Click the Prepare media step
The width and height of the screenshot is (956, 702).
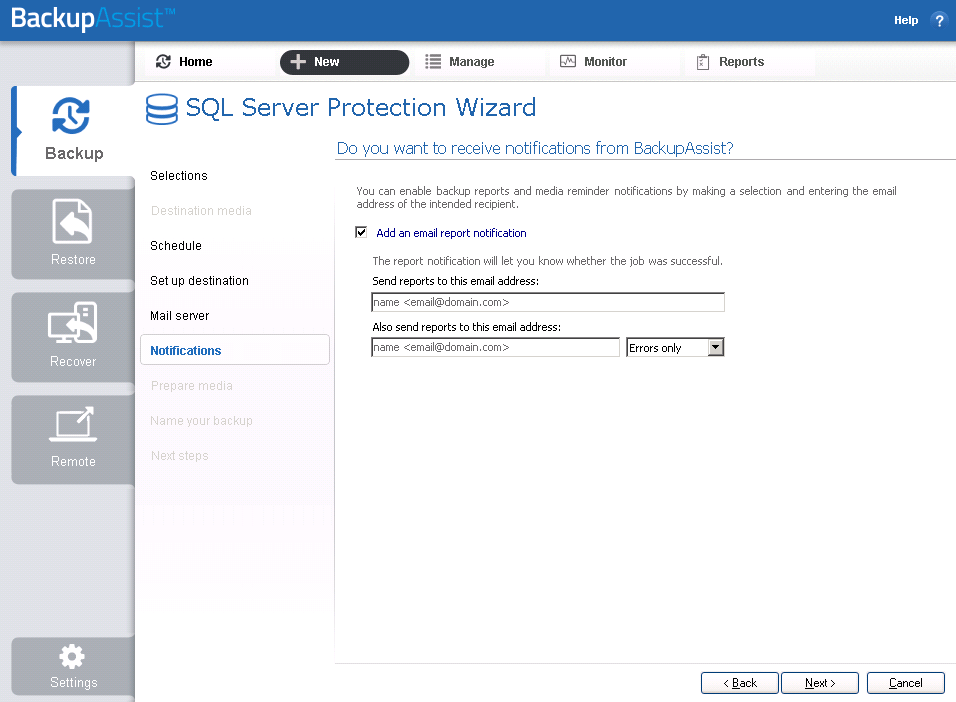click(191, 386)
